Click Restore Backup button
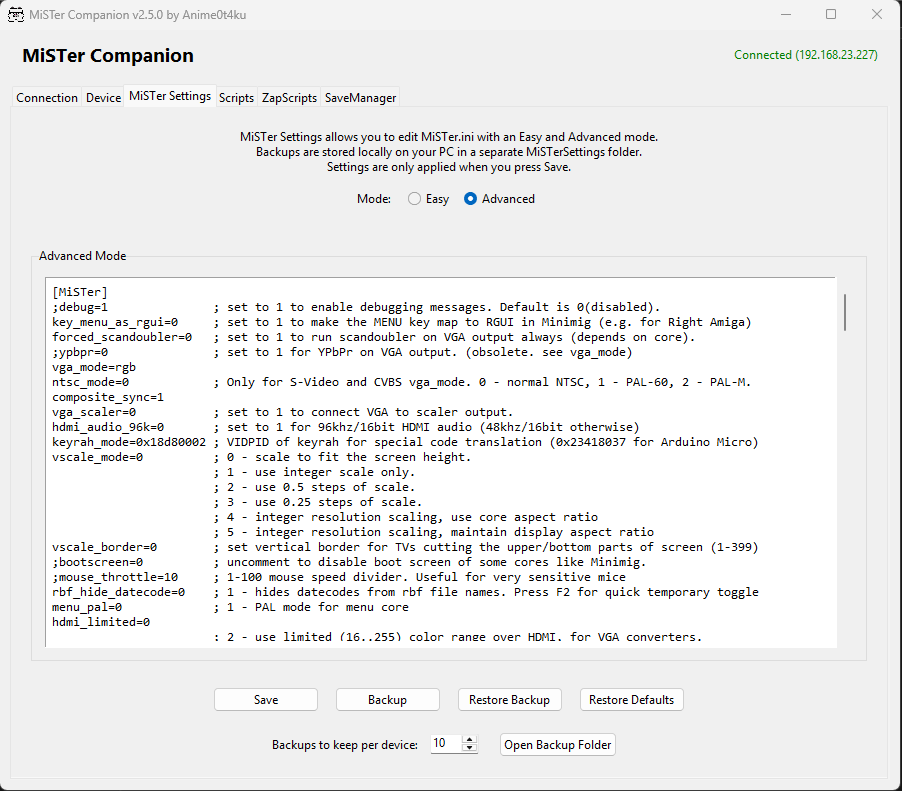This screenshot has height=791, width=902. [x=510, y=700]
